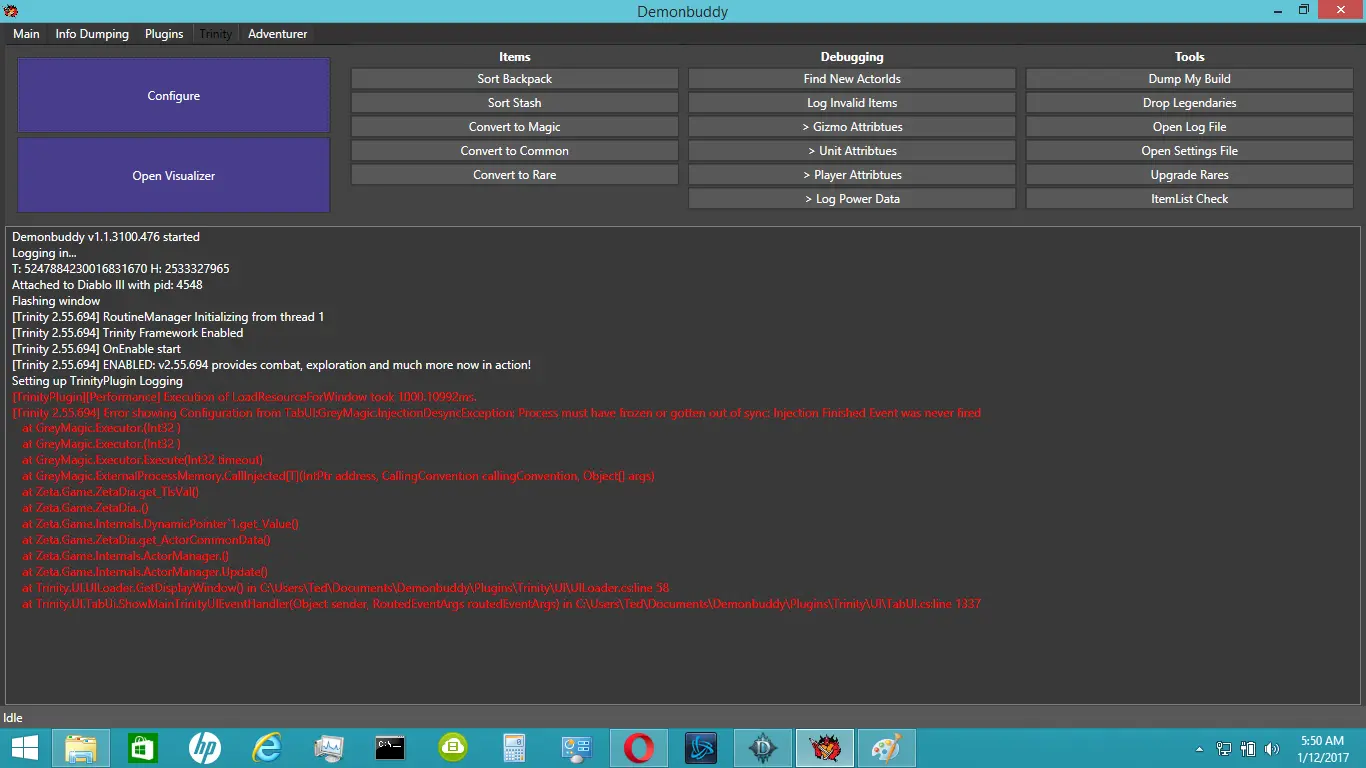Click Open Log File under Tools
The width and height of the screenshot is (1366, 768).
[x=1189, y=127]
